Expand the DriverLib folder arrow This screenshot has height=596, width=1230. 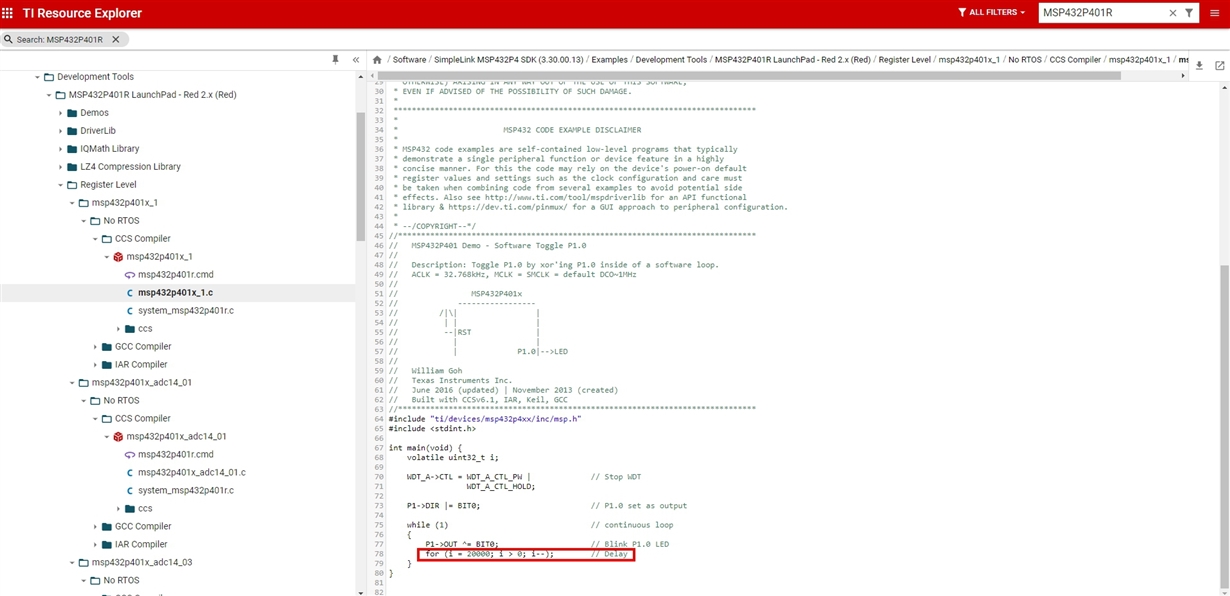point(60,131)
